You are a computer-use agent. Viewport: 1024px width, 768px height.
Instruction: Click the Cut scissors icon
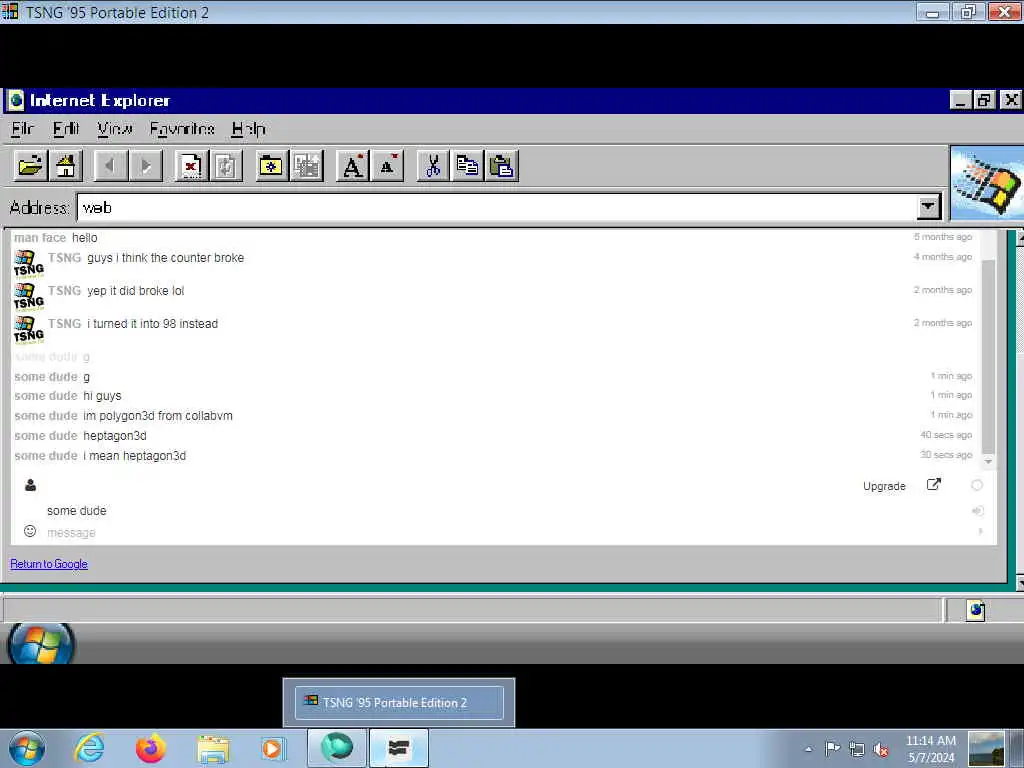432,166
